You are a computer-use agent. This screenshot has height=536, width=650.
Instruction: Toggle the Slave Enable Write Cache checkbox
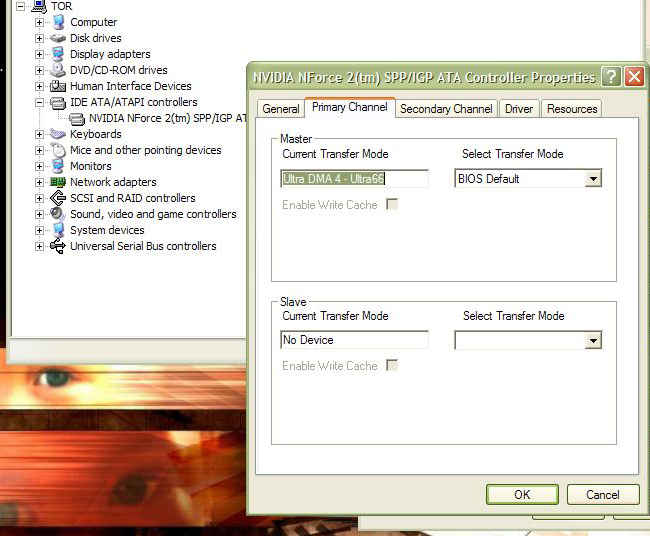coord(392,366)
